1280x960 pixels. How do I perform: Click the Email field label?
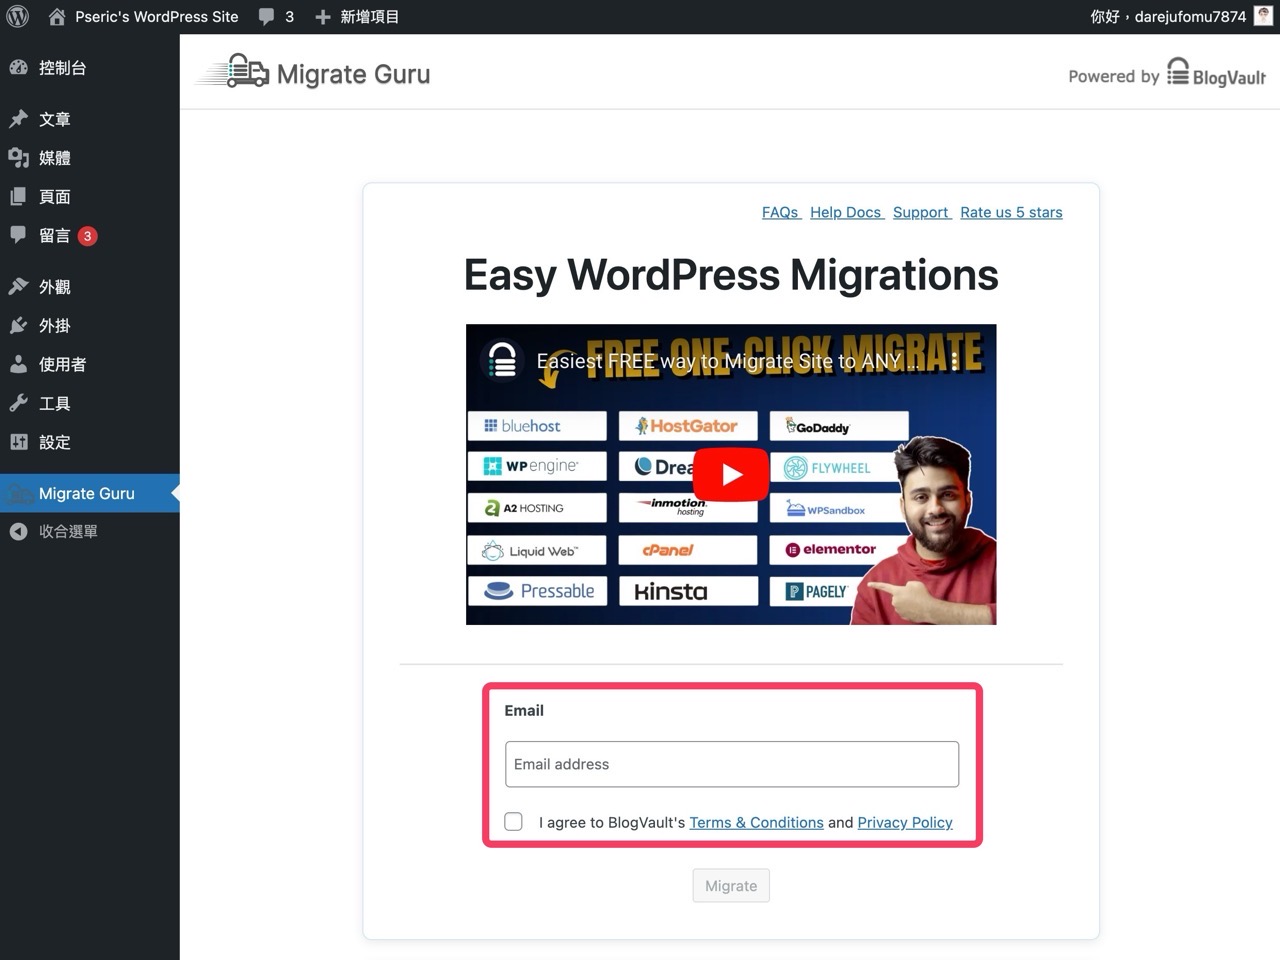524,710
